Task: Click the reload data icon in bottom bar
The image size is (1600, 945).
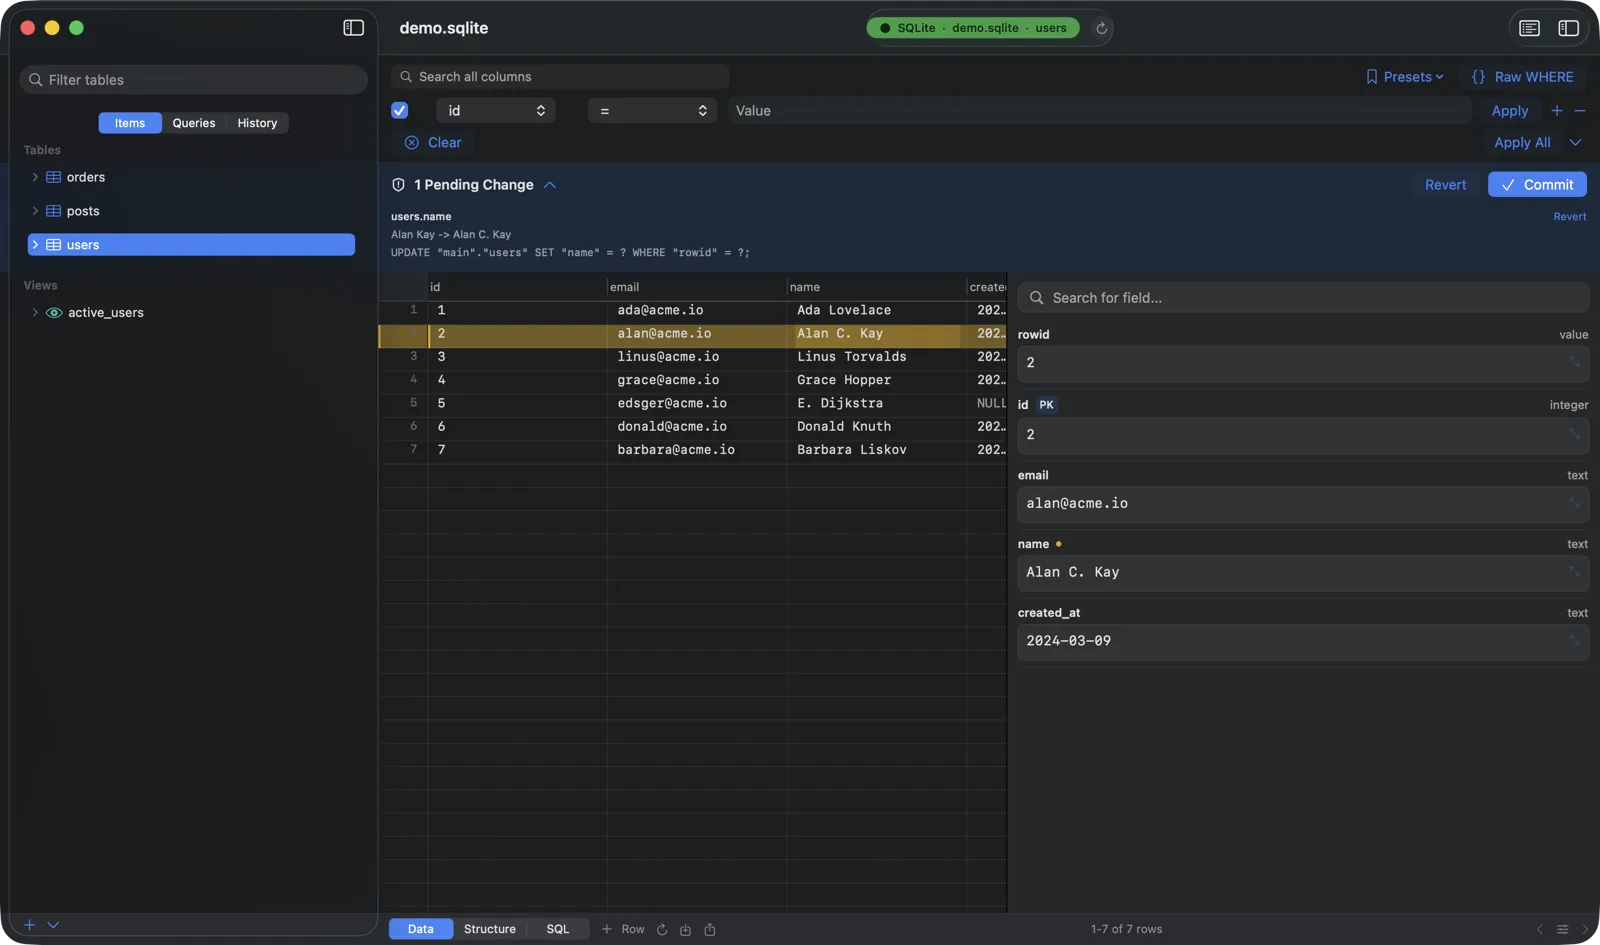Action: click(662, 929)
